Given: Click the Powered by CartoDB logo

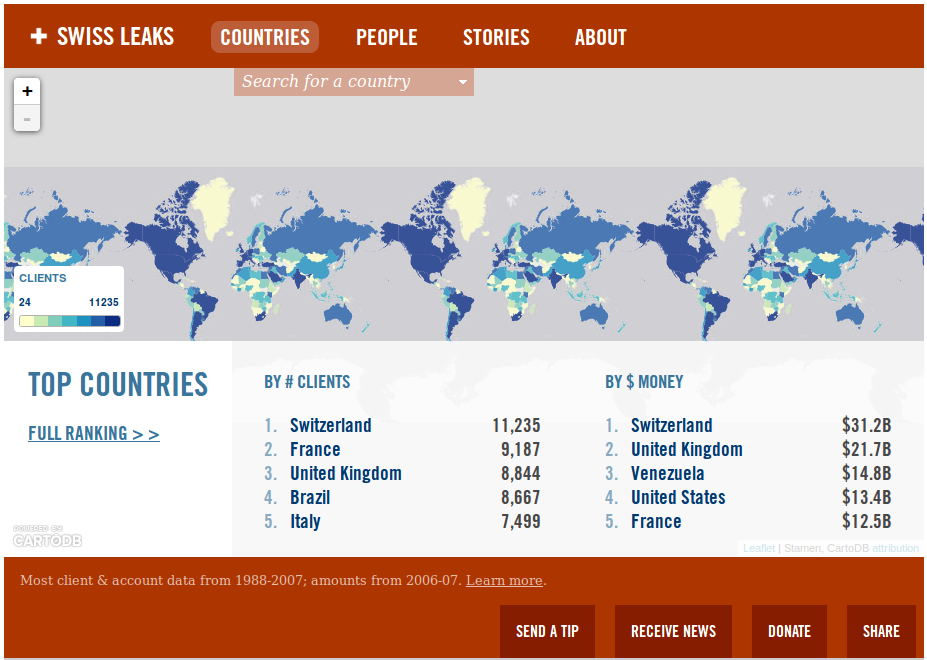Looking at the screenshot, I should point(47,536).
